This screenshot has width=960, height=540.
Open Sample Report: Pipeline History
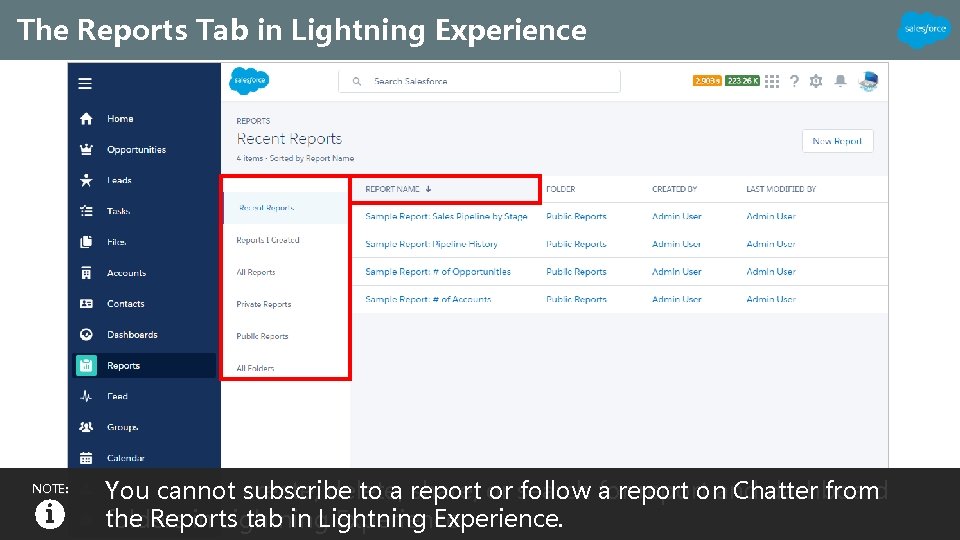pos(432,244)
